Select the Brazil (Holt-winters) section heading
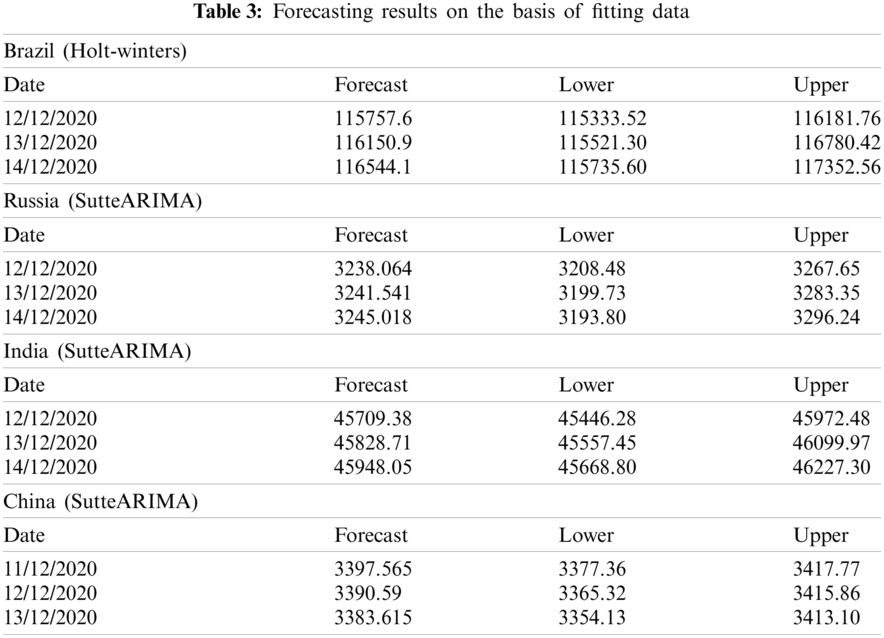This screenshot has height=638, width=884. (x=95, y=51)
